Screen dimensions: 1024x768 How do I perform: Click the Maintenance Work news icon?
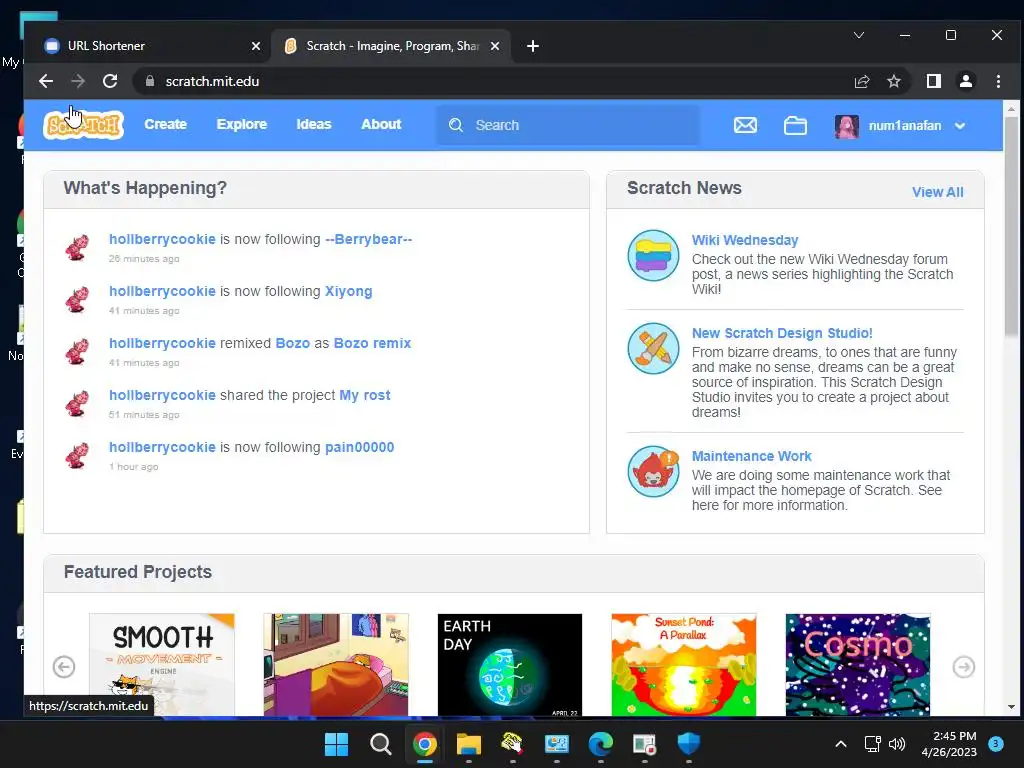pos(653,471)
